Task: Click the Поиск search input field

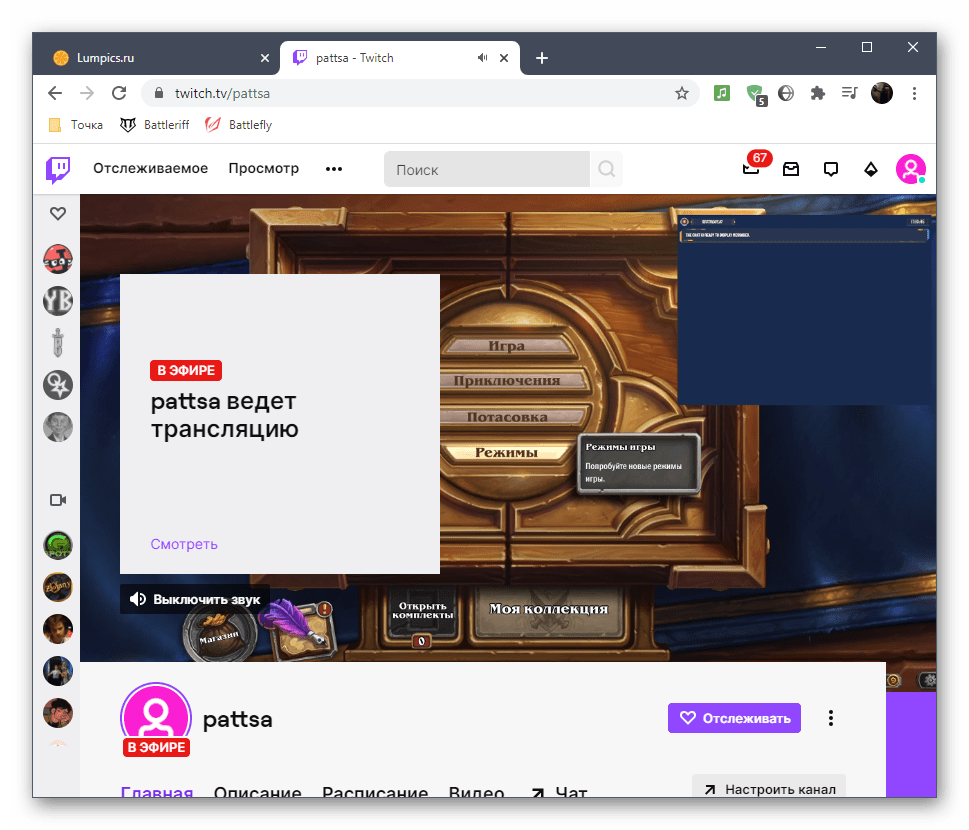Action: coord(487,169)
